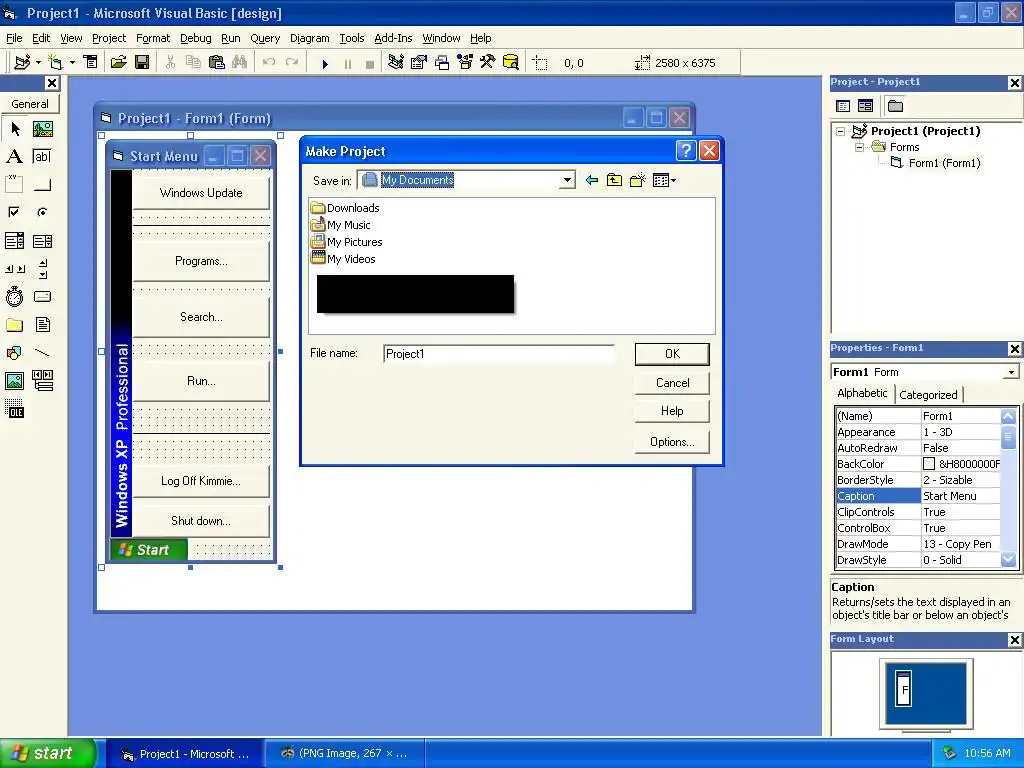Click Up One Level icon in Make Project

[615, 180]
